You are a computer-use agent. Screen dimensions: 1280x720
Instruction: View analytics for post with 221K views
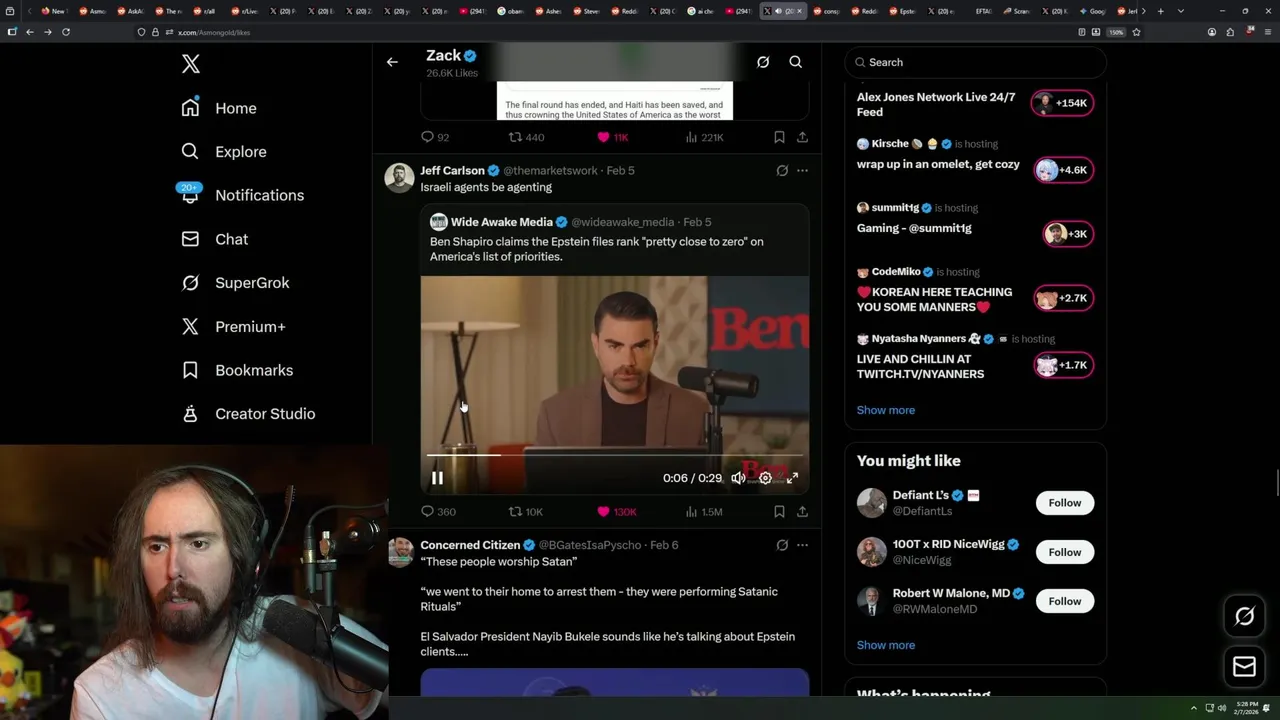click(x=704, y=137)
